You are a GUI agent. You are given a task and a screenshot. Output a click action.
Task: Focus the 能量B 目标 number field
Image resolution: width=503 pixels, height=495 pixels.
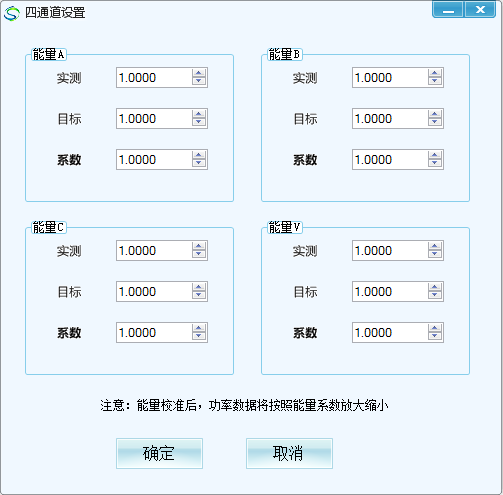point(390,118)
